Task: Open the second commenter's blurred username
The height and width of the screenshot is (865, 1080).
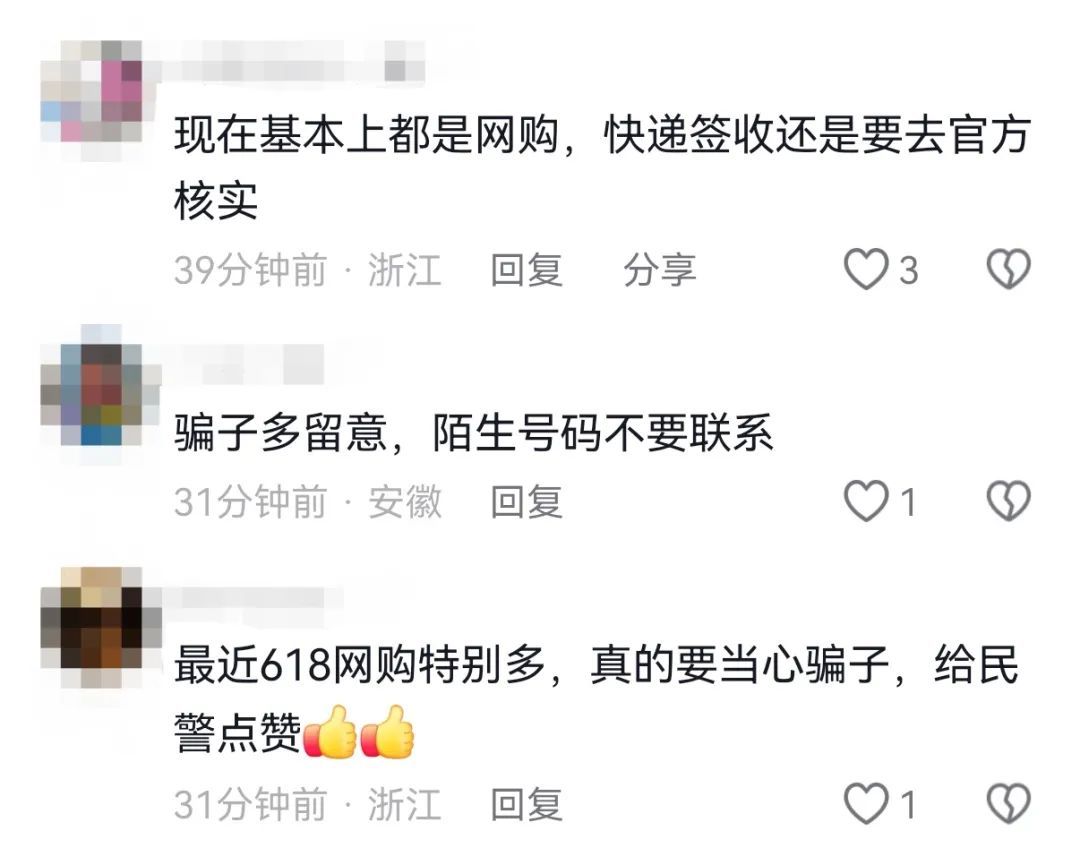Action: coord(241,363)
